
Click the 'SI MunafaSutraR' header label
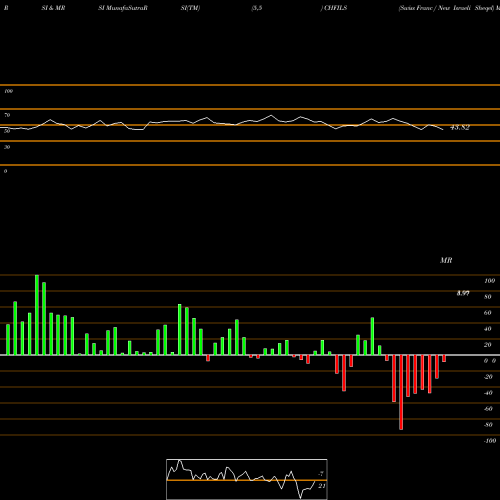pyautogui.click(x=123, y=8)
